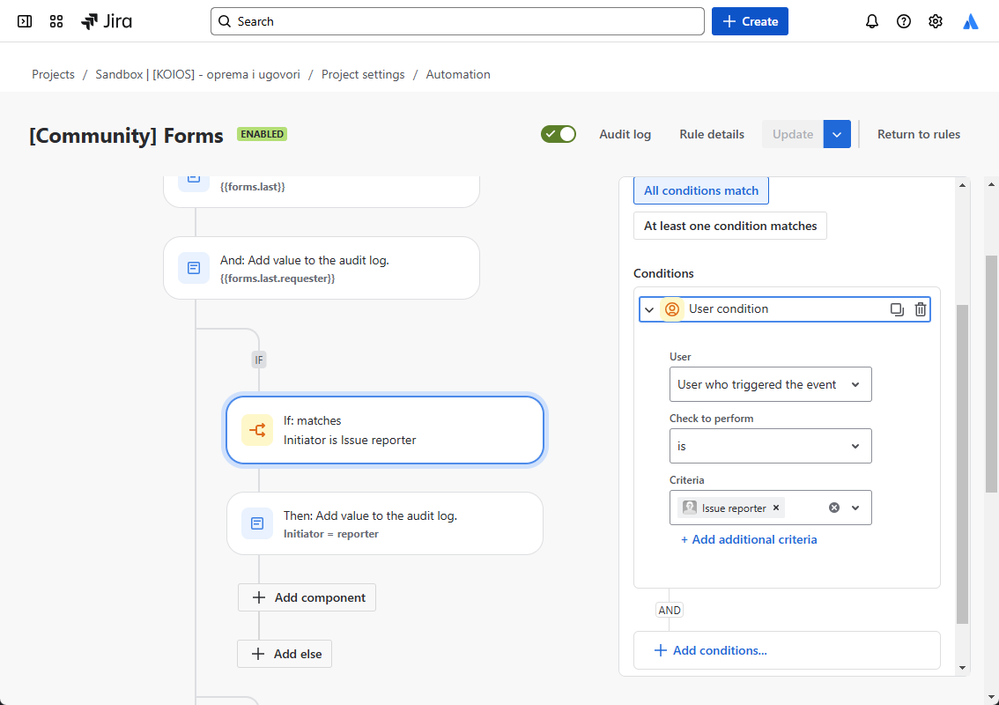Click the magnifier icon in search
999x705 pixels.
[x=224, y=22]
